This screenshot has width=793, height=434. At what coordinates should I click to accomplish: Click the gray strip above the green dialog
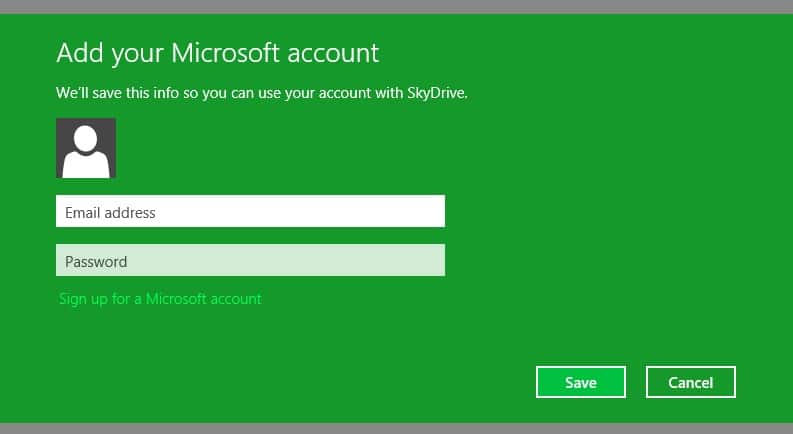(x=396, y=6)
